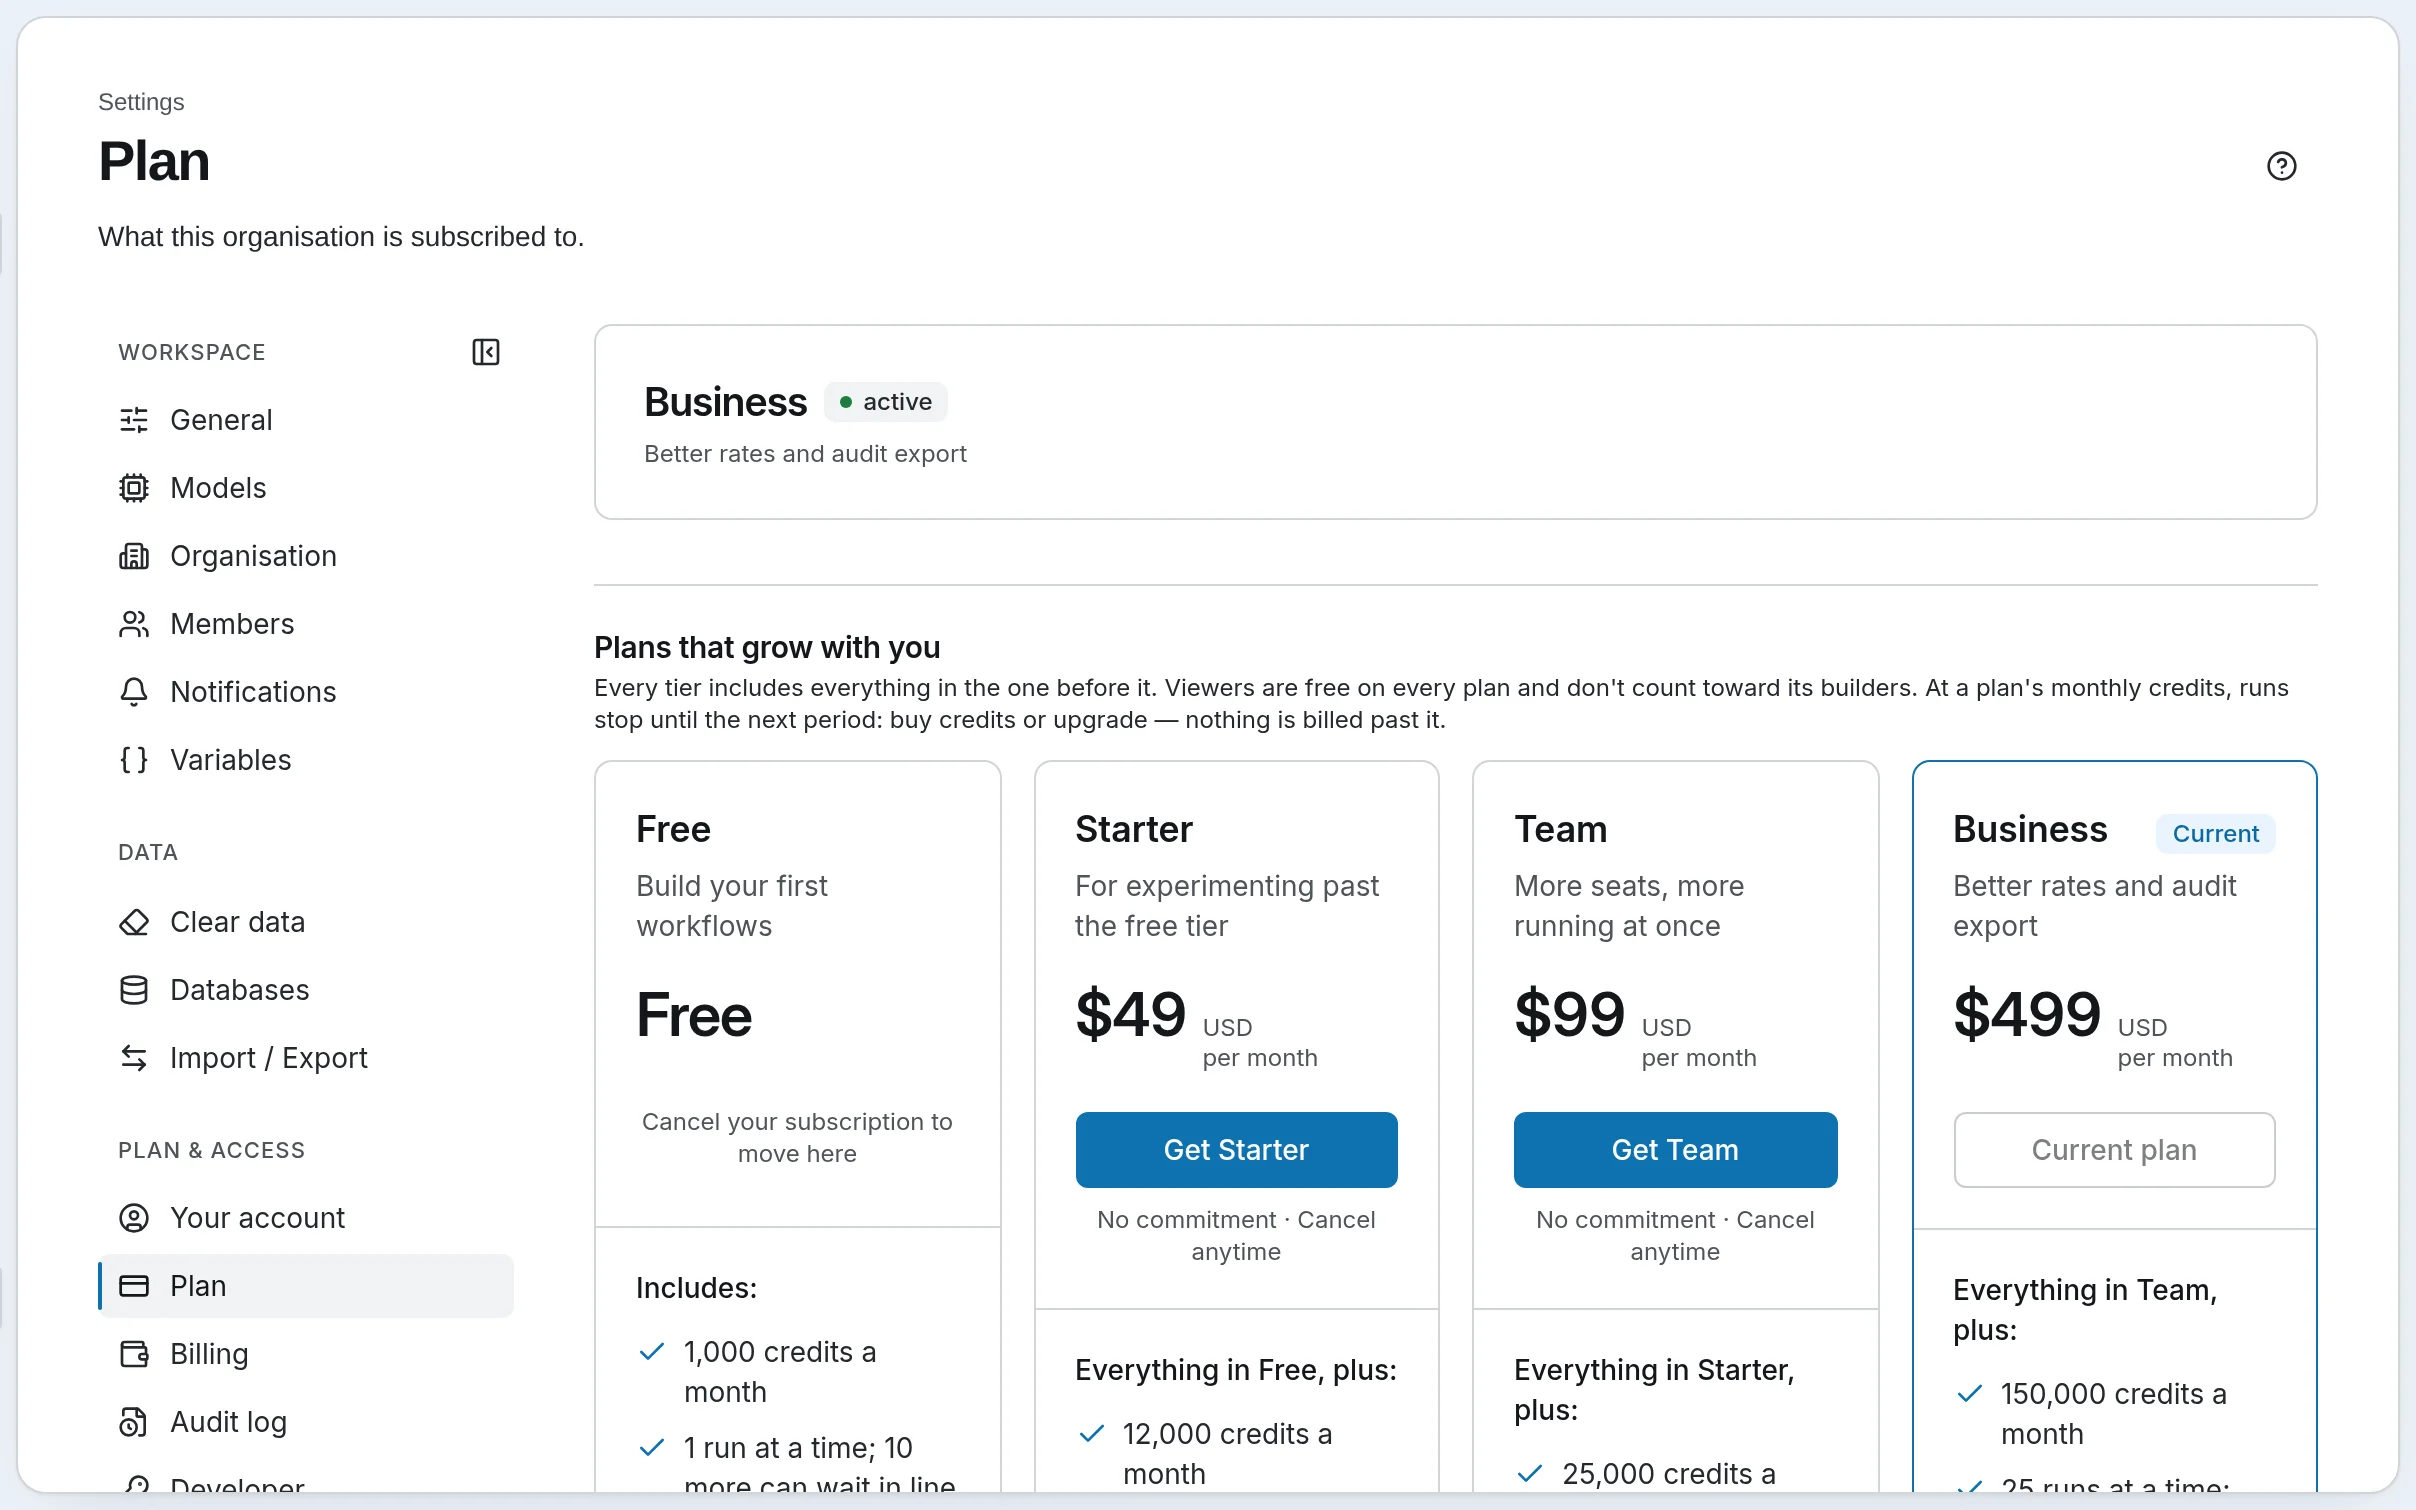This screenshot has width=2416, height=1510.
Task: Click the Plan card icon
Action: tap(134, 1286)
